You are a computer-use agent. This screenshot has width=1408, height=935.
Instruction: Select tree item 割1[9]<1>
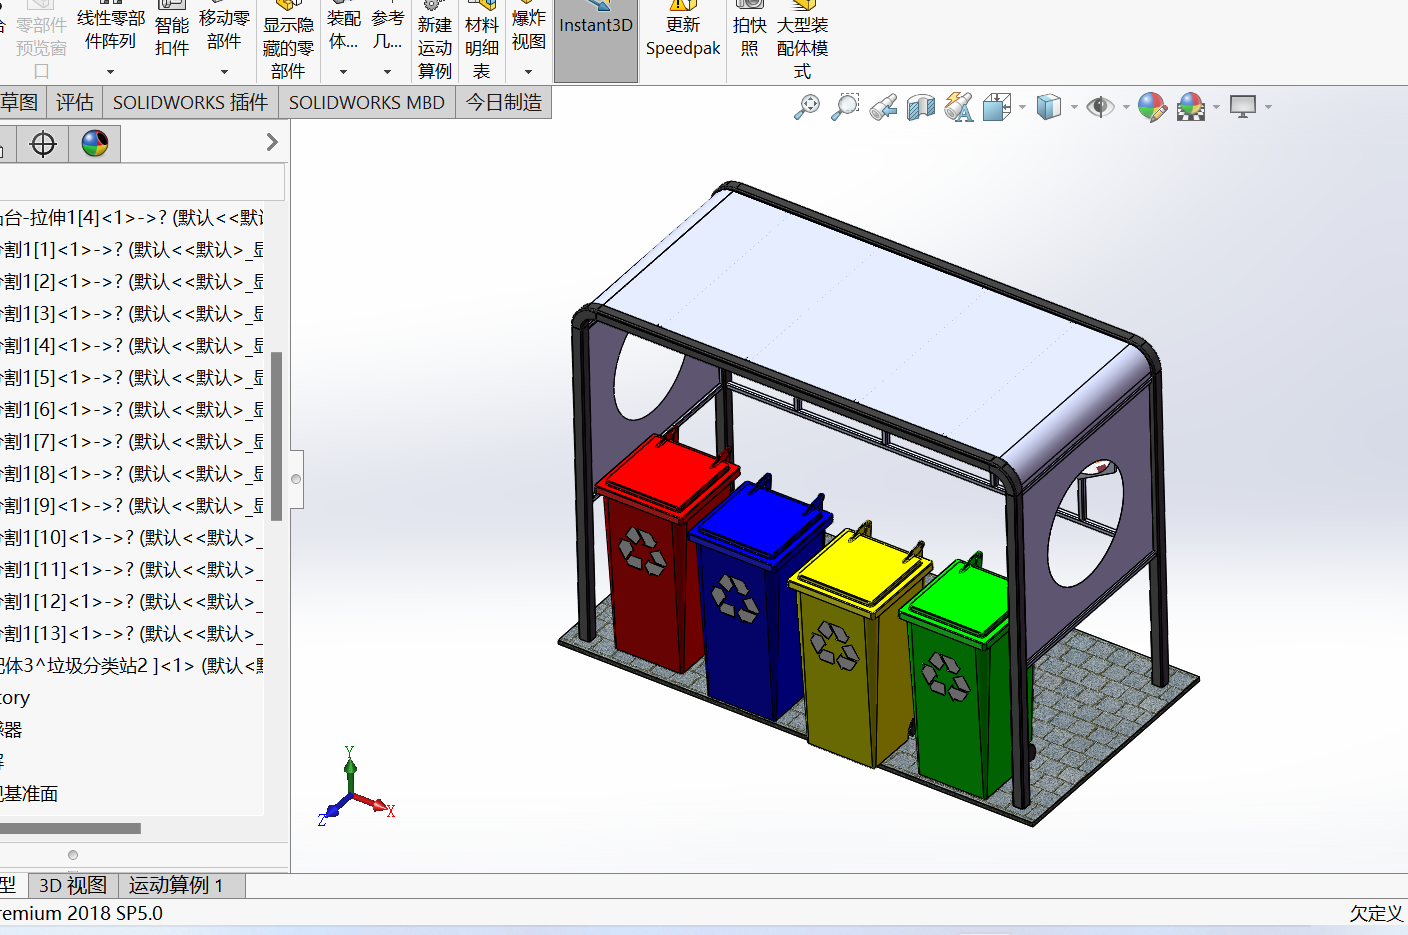pos(132,506)
